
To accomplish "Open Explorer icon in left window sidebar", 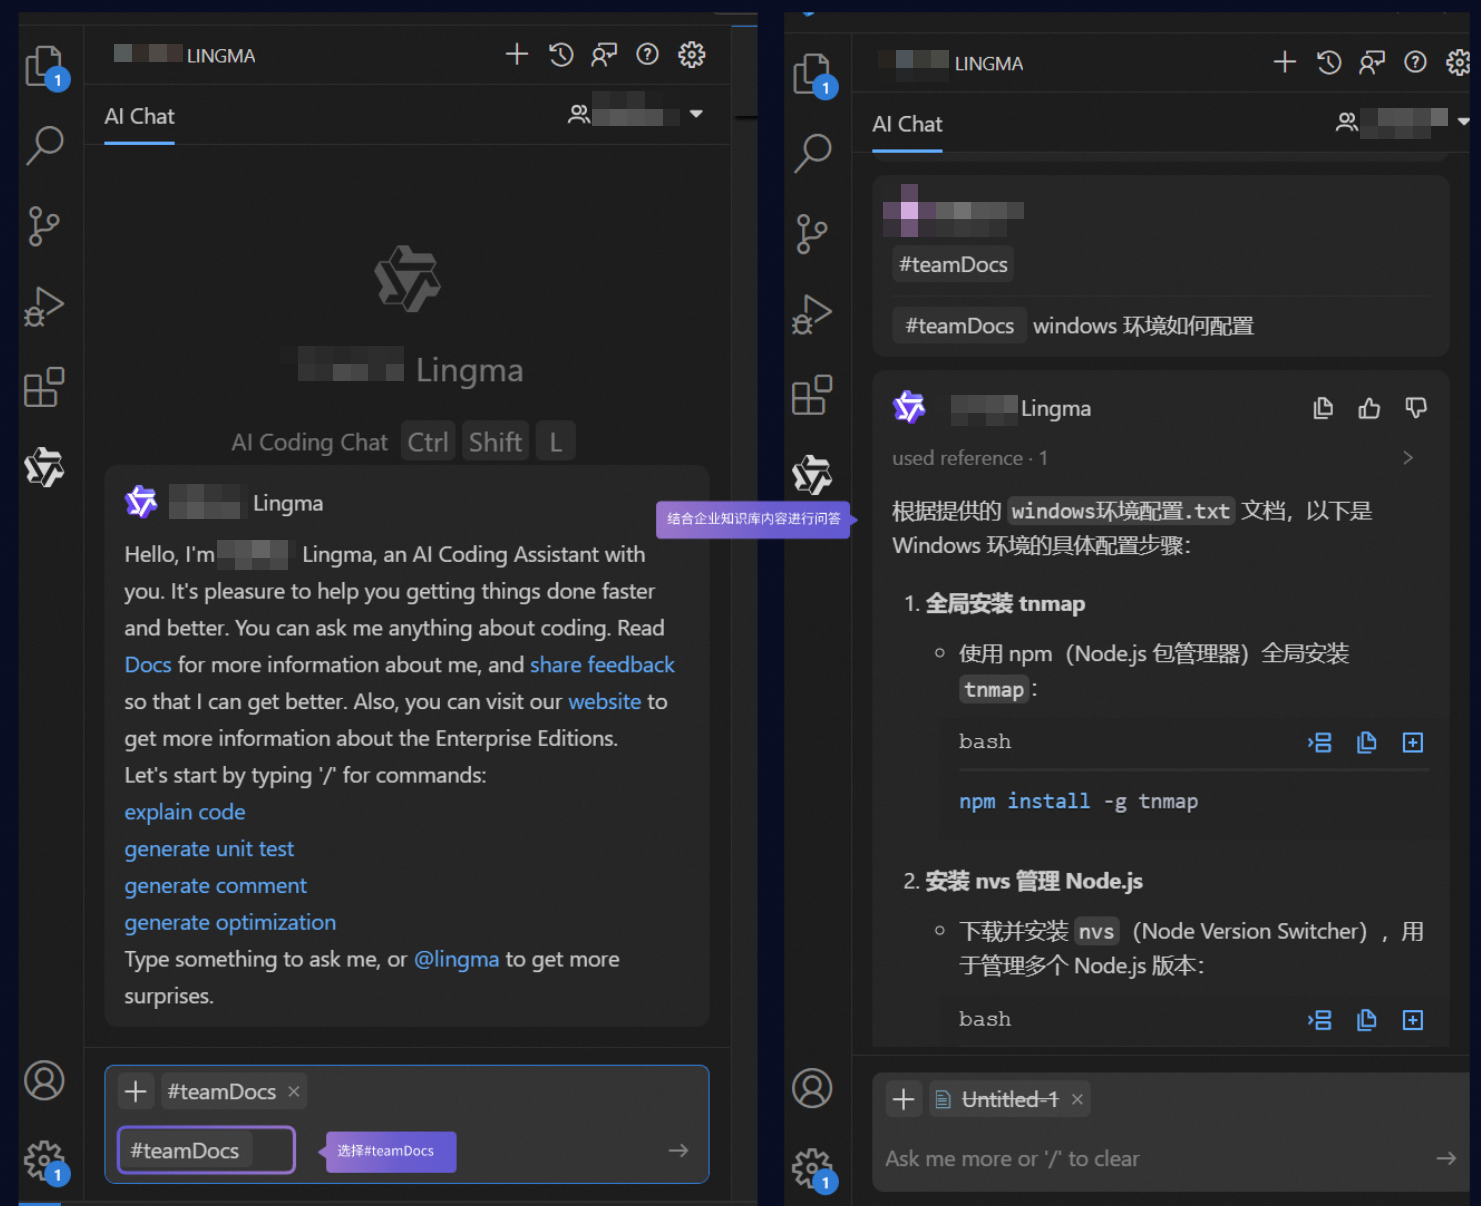I will tap(45, 68).
